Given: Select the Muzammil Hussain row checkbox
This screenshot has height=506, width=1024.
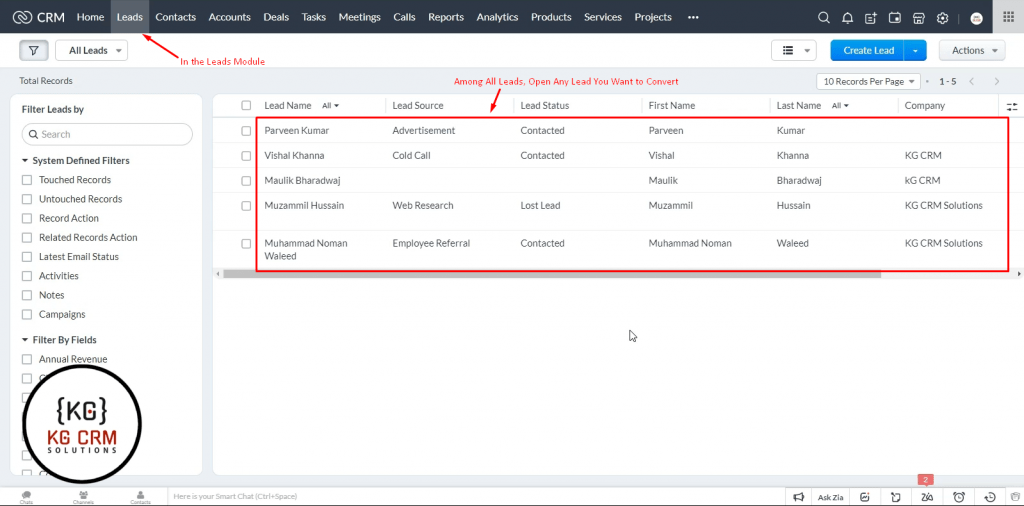Looking at the screenshot, I should point(246,206).
